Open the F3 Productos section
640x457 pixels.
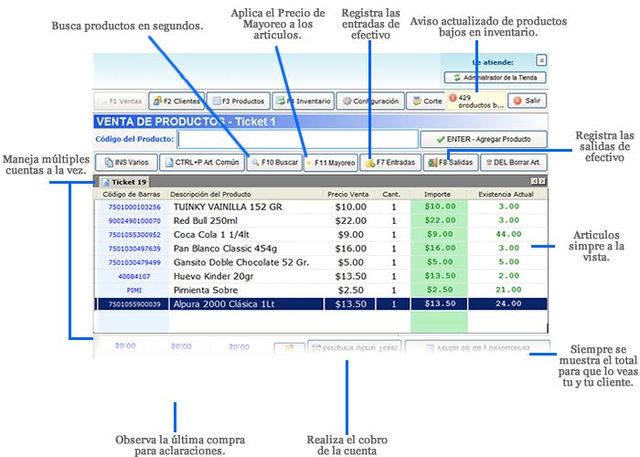(238, 101)
